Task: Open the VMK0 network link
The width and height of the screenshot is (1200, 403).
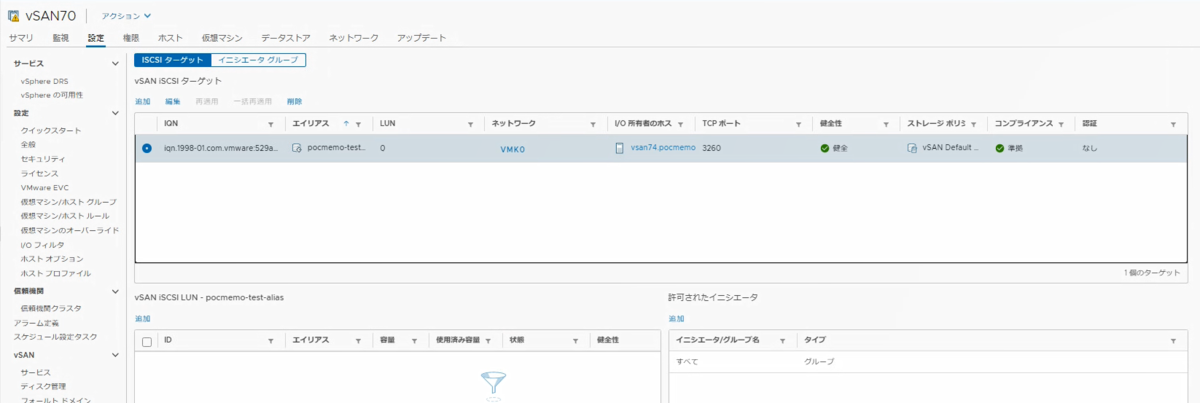Action: pyautogui.click(x=512, y=148)
